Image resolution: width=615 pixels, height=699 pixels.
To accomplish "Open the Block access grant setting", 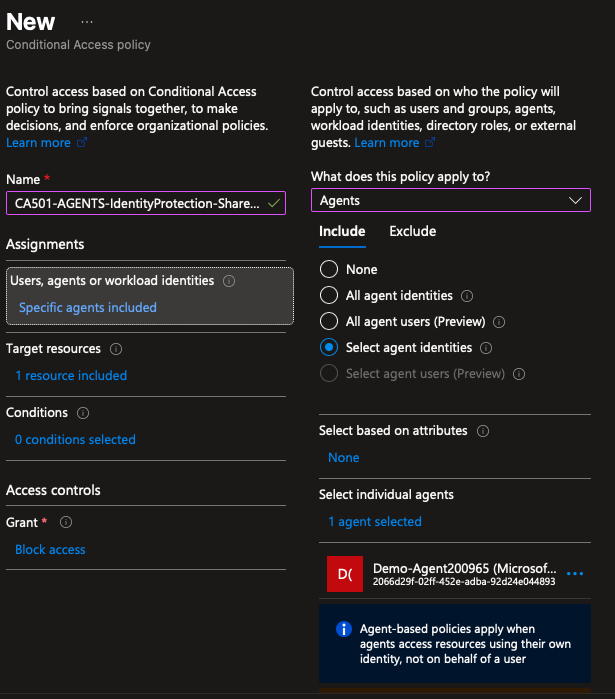I will click(x=50, y=550).
